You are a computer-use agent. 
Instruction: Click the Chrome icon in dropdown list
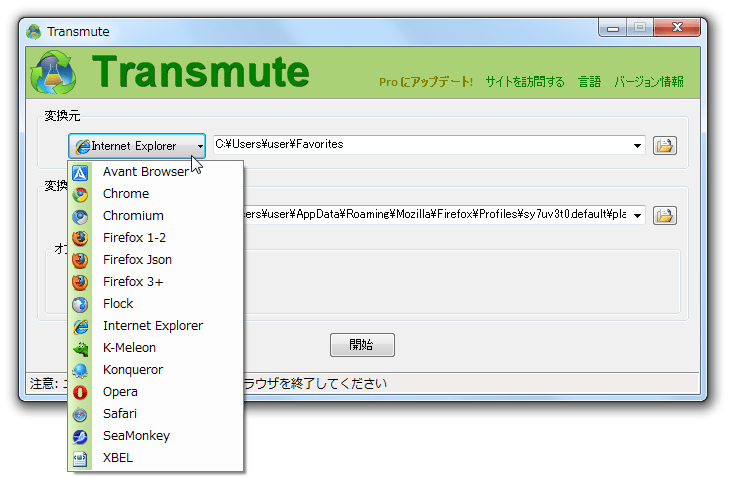click(x=80, y=195)
